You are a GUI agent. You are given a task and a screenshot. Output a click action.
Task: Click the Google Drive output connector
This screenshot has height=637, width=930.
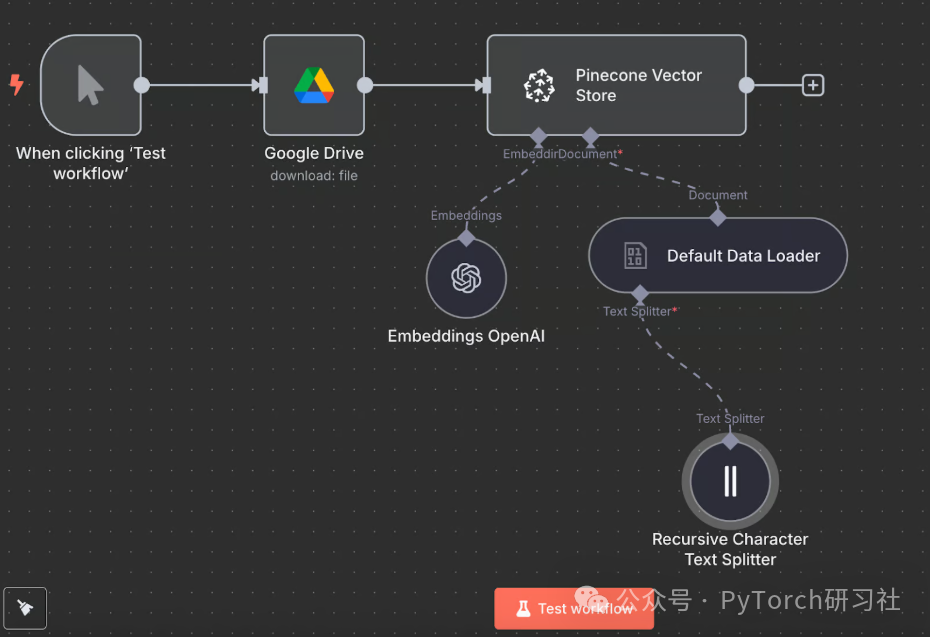365,85
